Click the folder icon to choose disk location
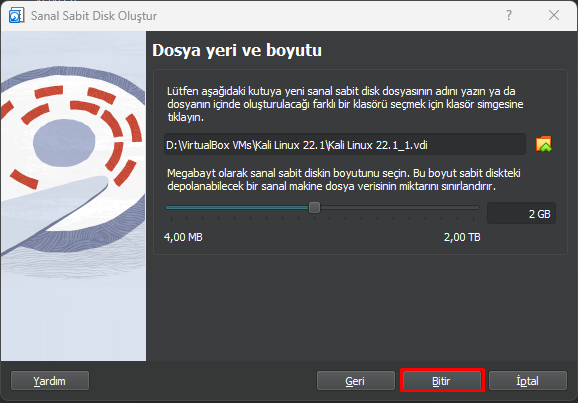 click(x=544, y=144)
